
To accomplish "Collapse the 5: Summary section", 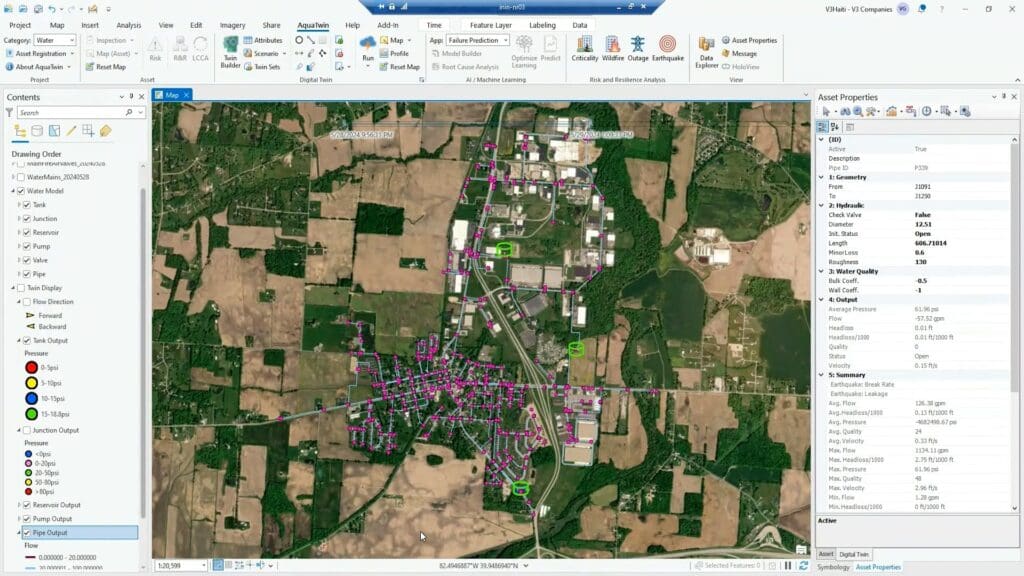I will click(822, 375).
